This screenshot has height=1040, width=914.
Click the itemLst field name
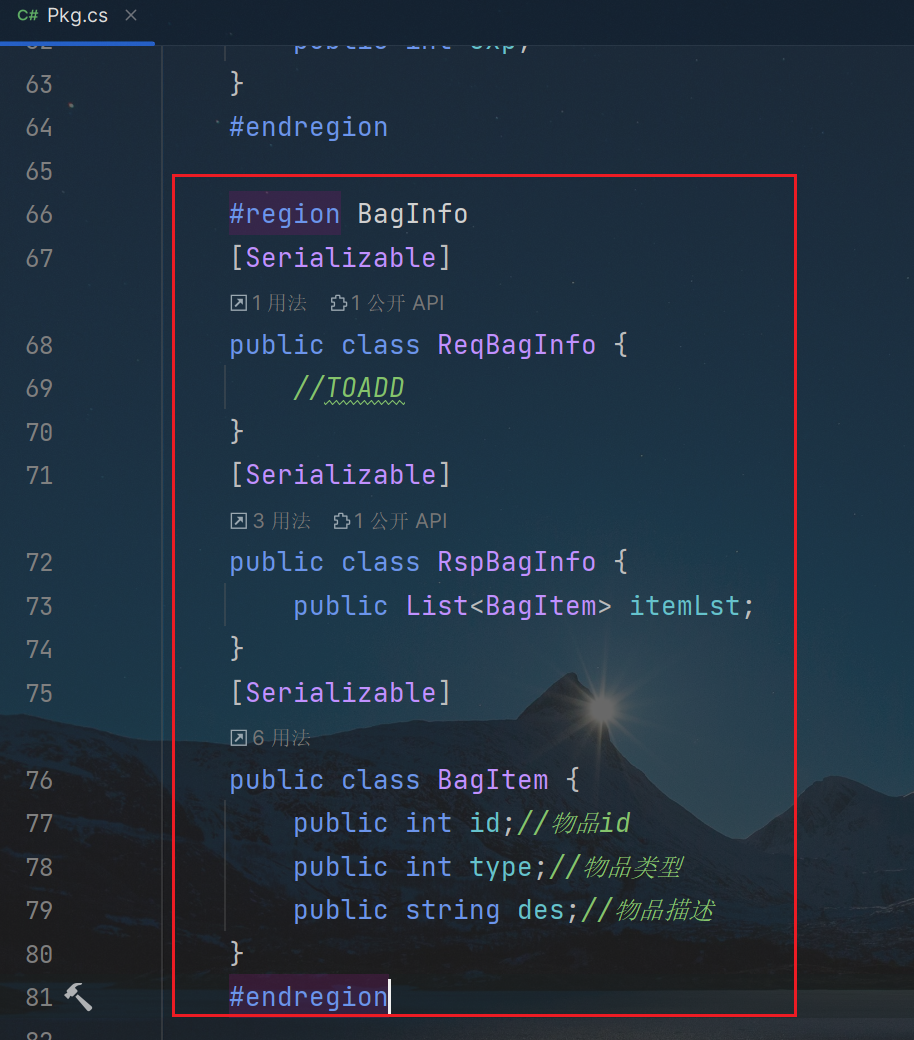[685, 606]
